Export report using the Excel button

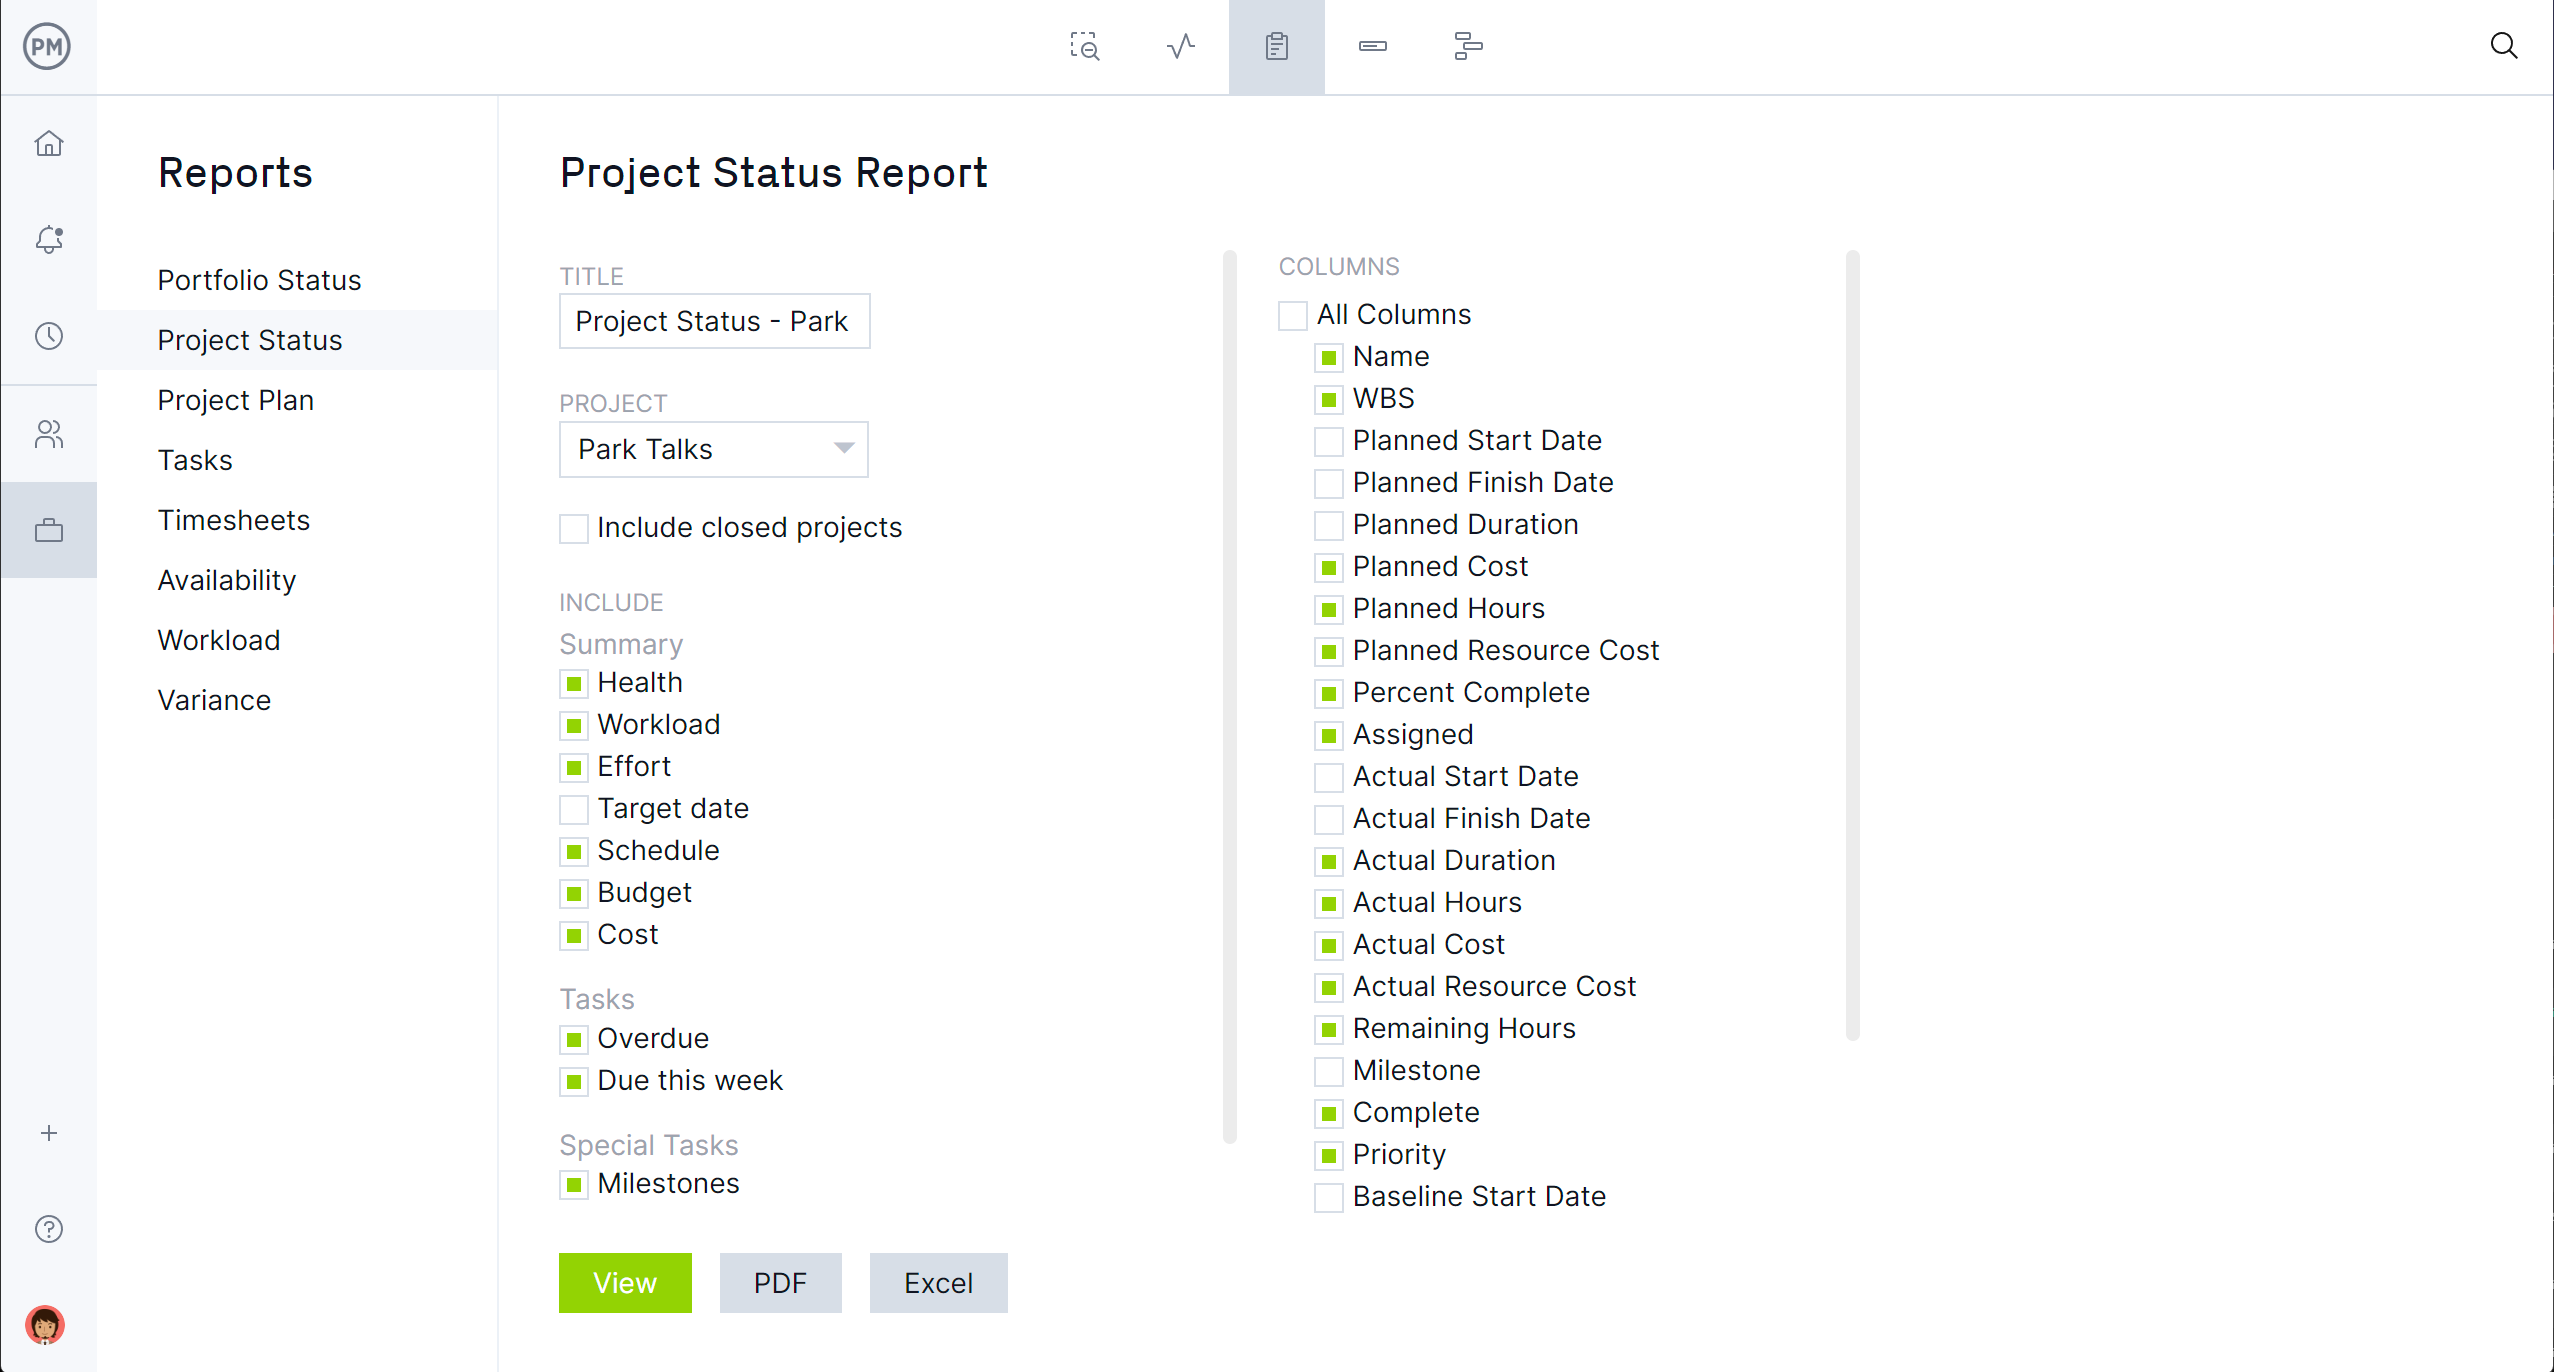pyautogui.click(x=939, y=1282)
